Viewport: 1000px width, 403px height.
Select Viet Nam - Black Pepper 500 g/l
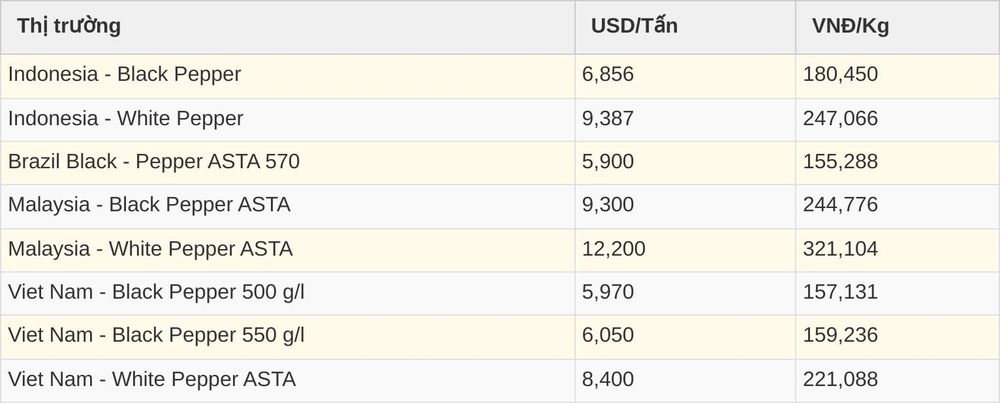(x=500, y=293)
